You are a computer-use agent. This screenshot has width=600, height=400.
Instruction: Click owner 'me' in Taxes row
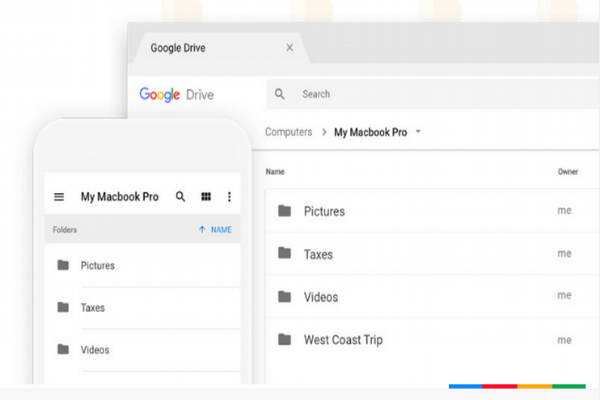(564, 253)
